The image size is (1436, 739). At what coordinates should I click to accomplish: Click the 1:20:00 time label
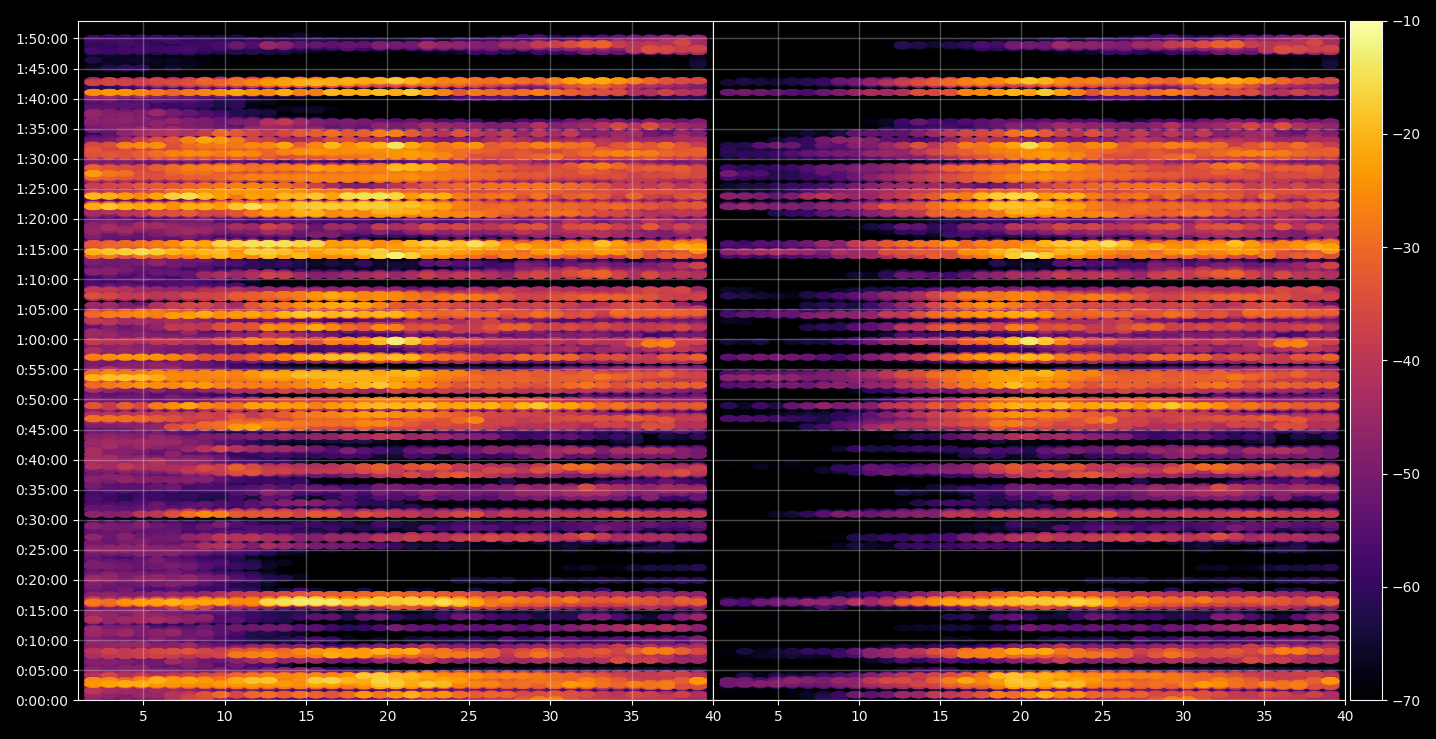click(x=43, y=219)
